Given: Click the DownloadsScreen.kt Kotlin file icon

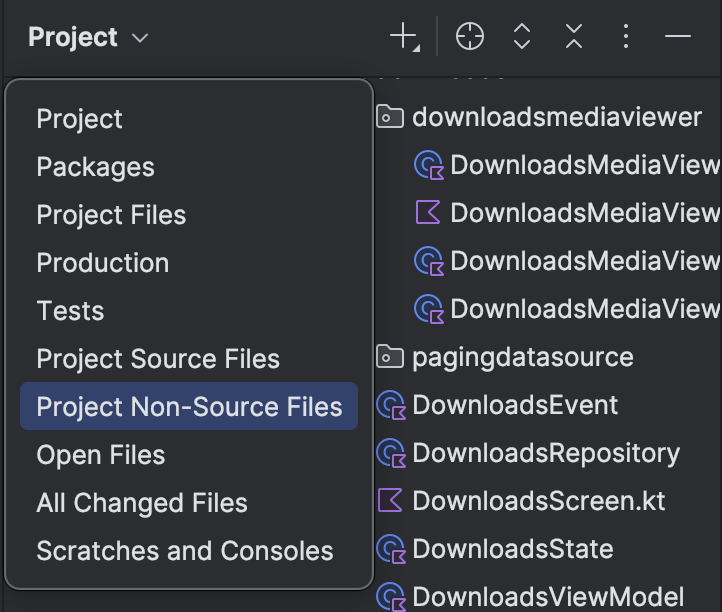Looking at the screenshot, I should point(390,501).
